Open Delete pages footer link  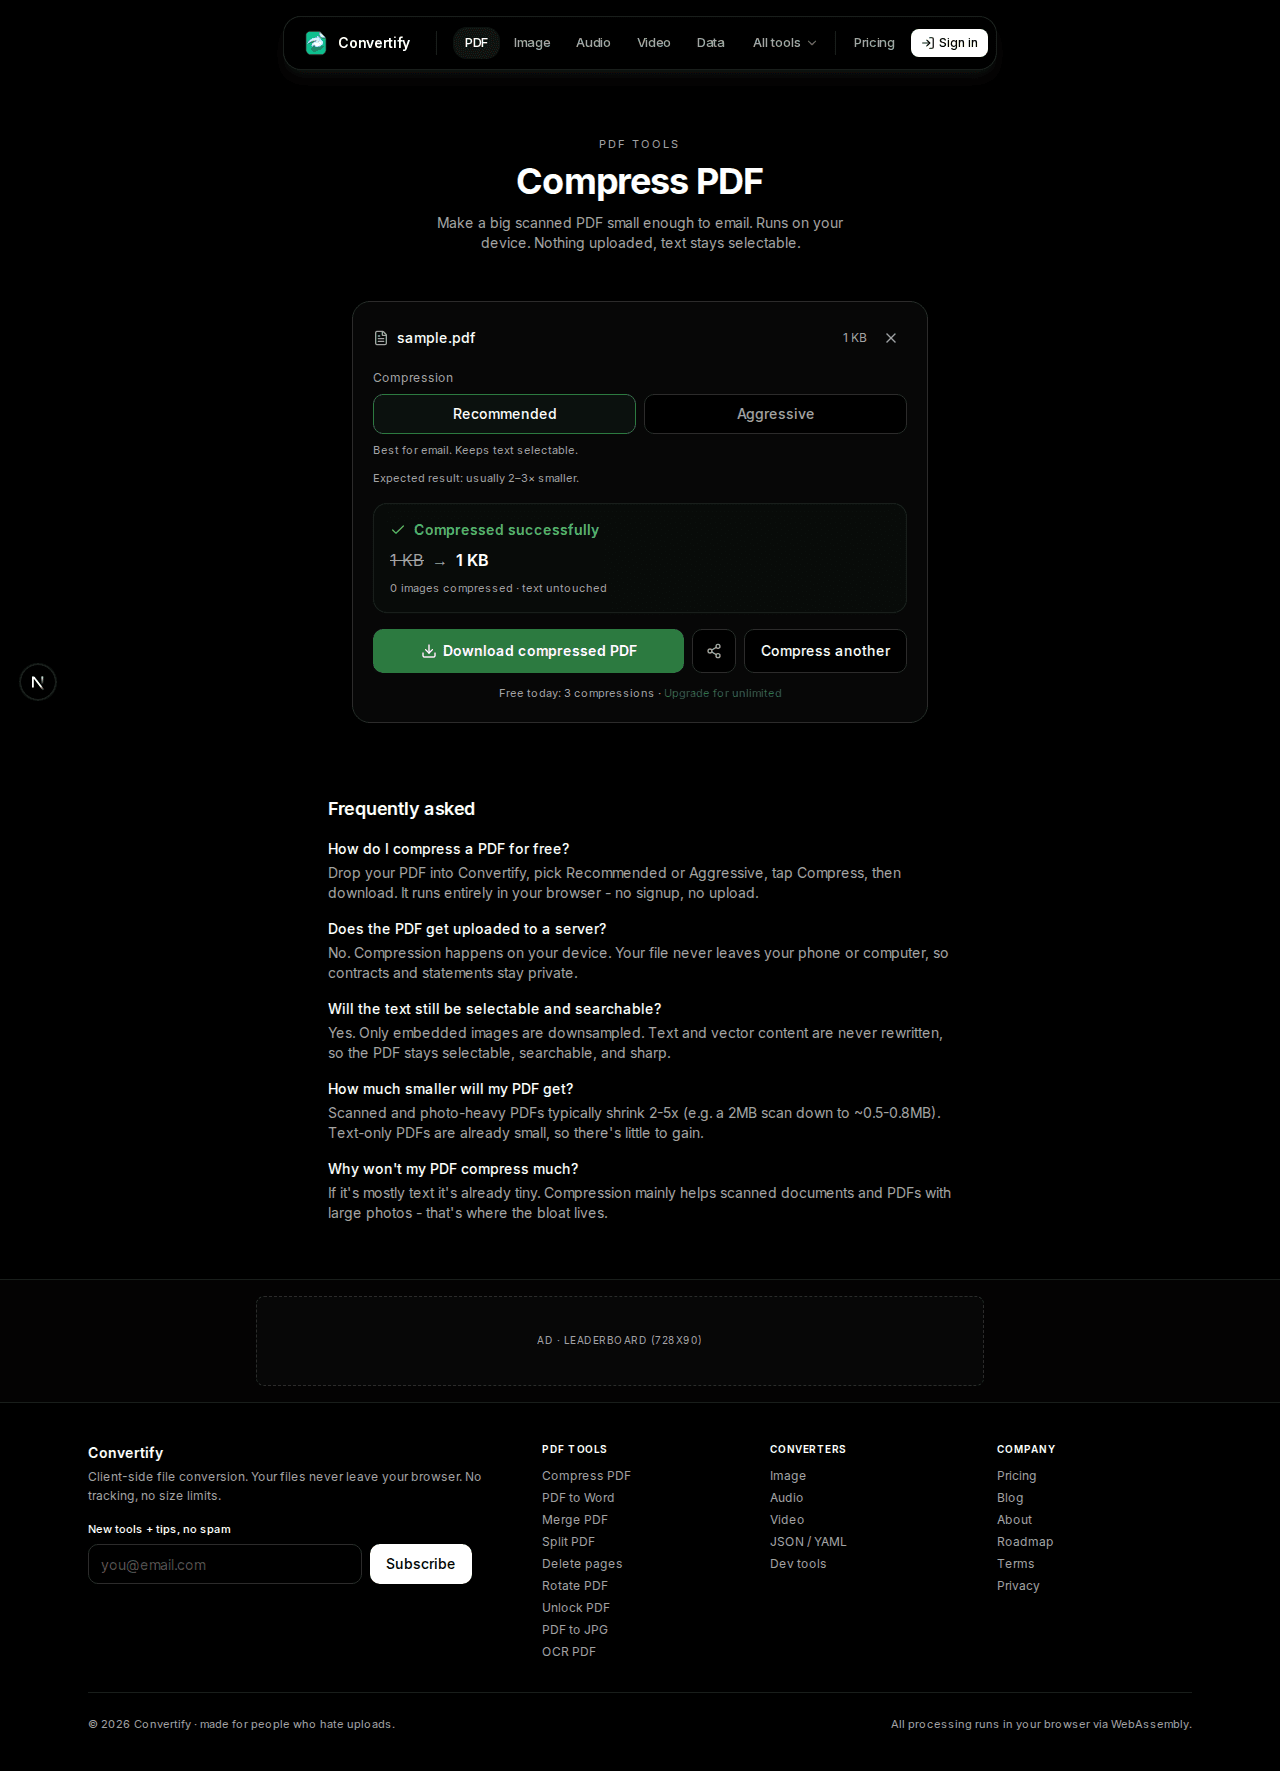pyautogui.click(x=582, y=1564)
